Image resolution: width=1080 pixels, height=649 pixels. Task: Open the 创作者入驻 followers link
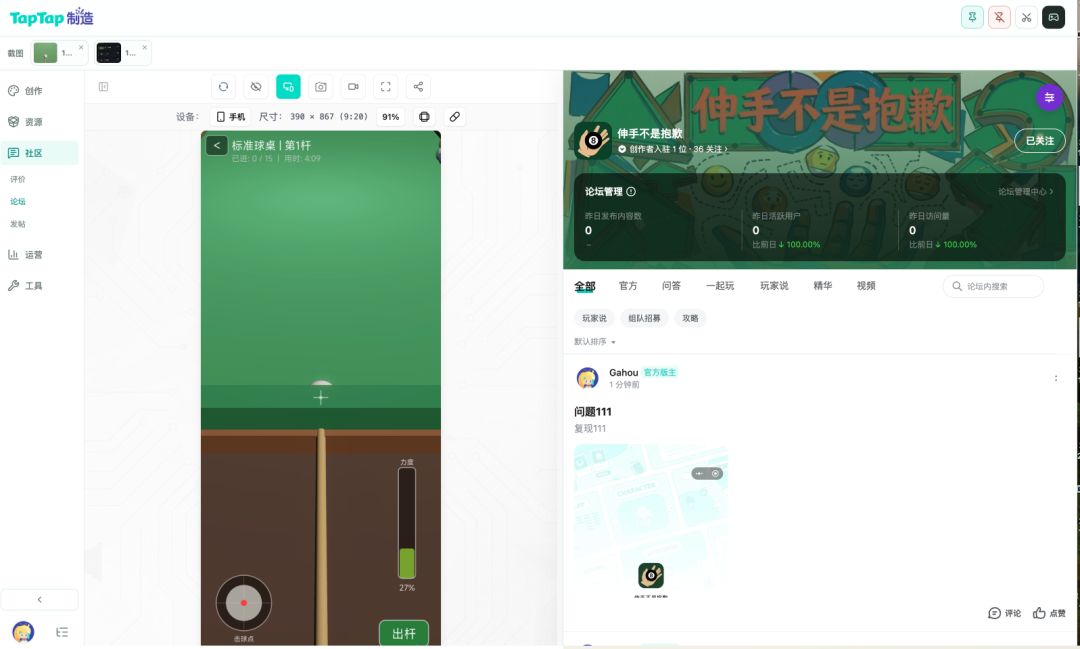tap(672, 149)
